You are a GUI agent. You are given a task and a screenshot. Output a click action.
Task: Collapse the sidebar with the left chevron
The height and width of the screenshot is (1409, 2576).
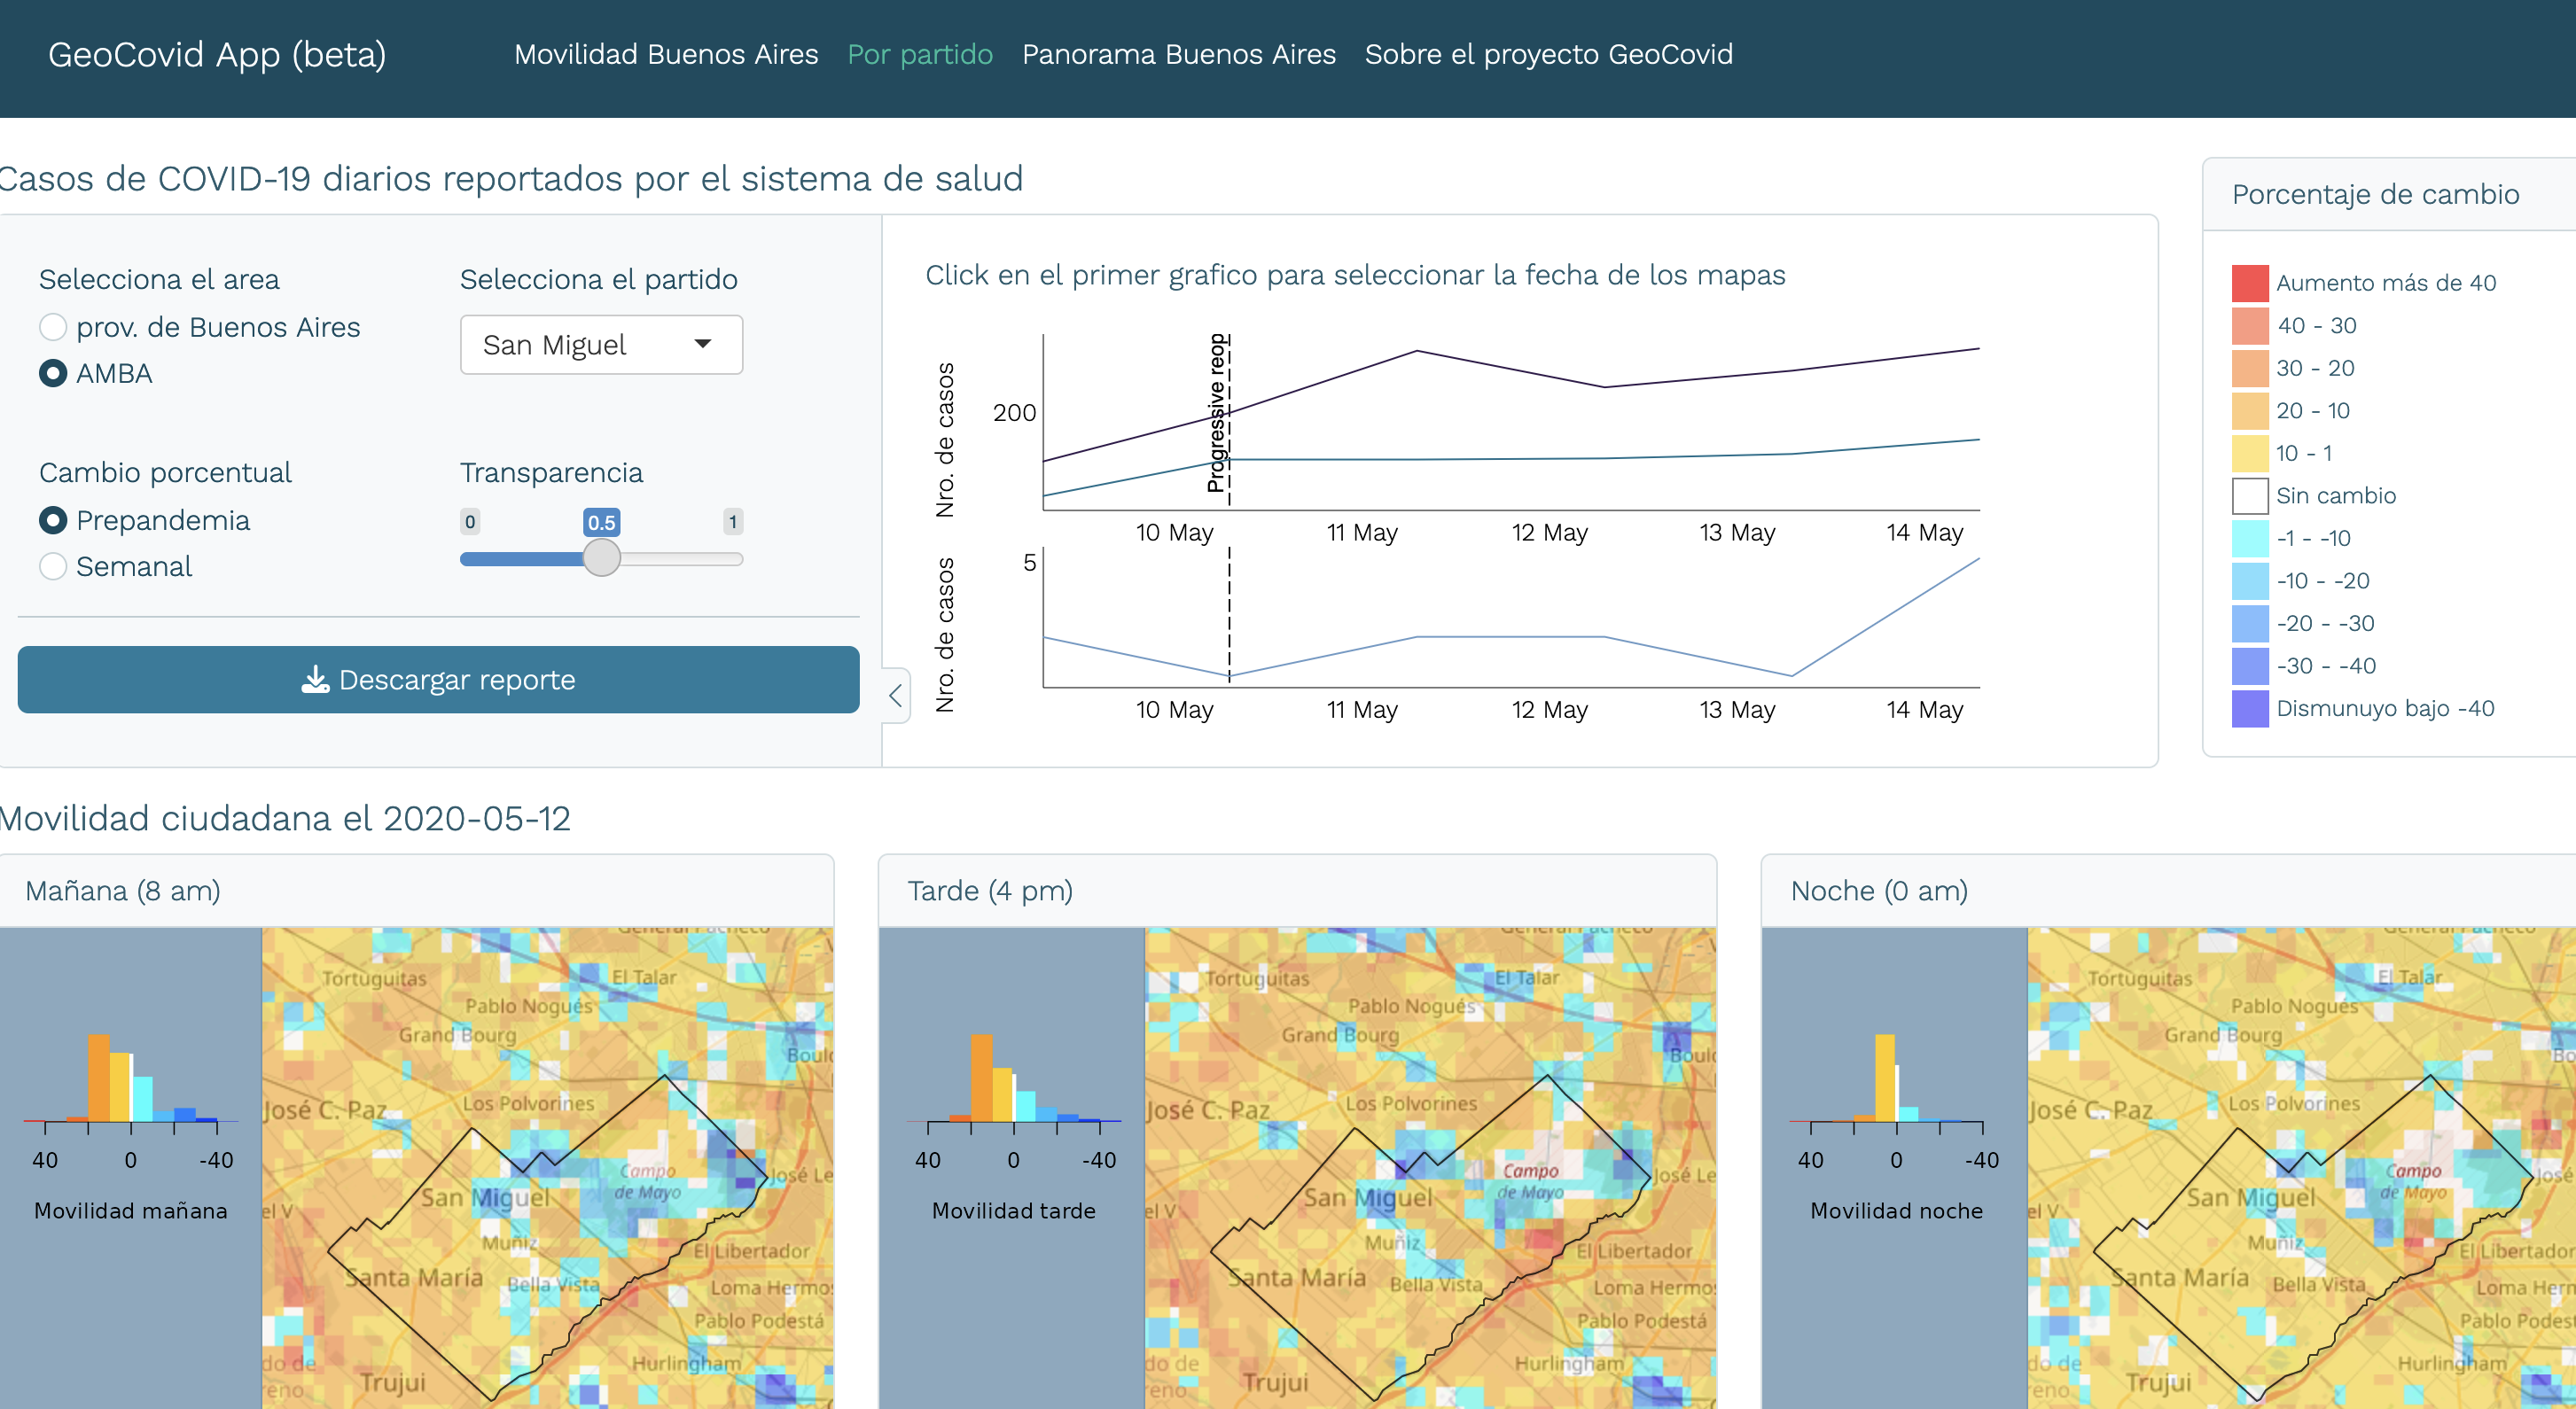pyautogui.click(x=896, y=695)
